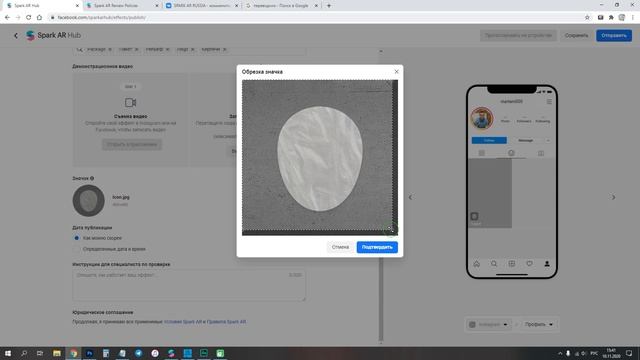Screen dimensions: 640x360
Task: Click the round icon.jpg thumbnail
Action: point(89,200)
